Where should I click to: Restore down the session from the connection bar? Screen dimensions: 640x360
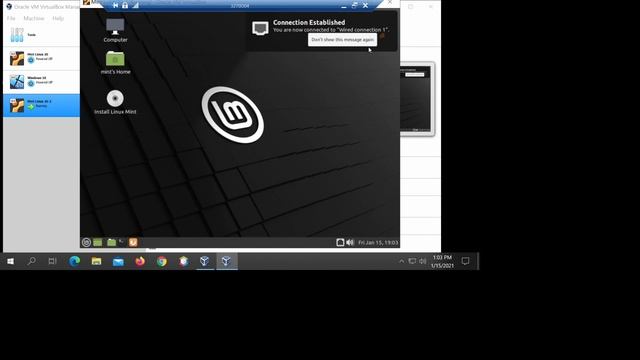coord(354,5)
